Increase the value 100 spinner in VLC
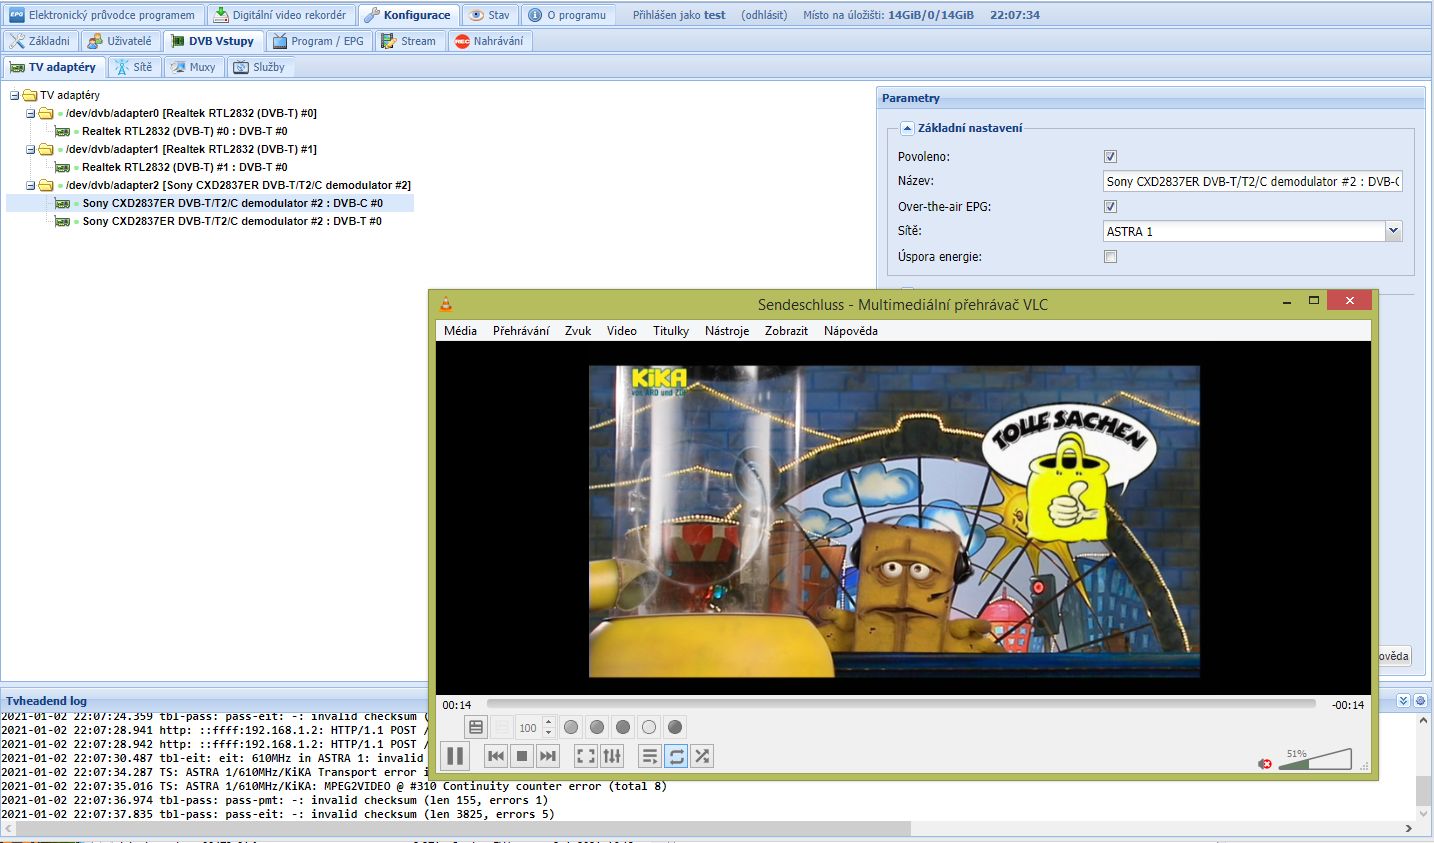Image resolution: width=1434 pixels, height=843 pixels. pos(548,722)
